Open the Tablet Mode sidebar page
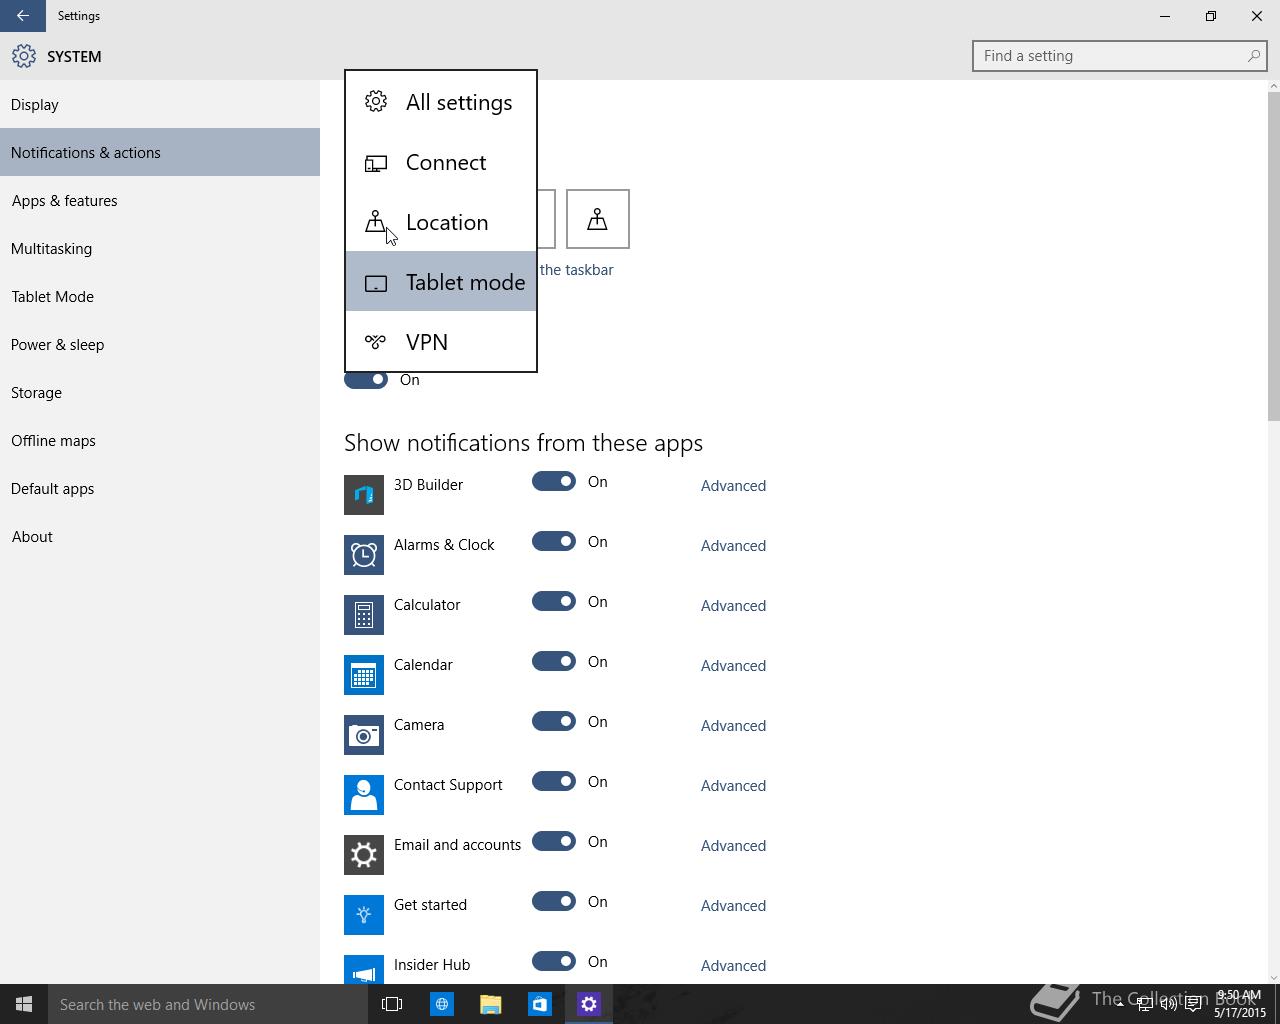The width and height of the screenshot is (1280, 1024). tap(160, 296)
